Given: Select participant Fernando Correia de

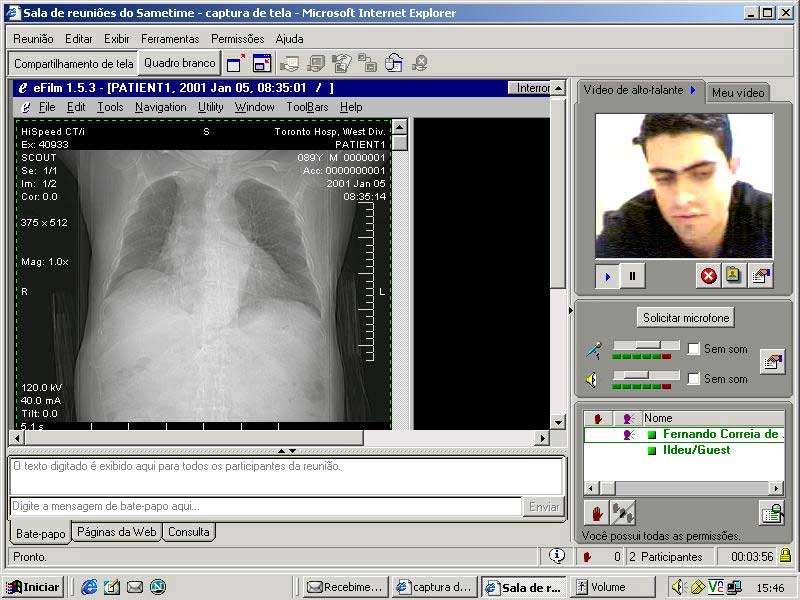Looking at the screenshot, I should tap(684, 435).
